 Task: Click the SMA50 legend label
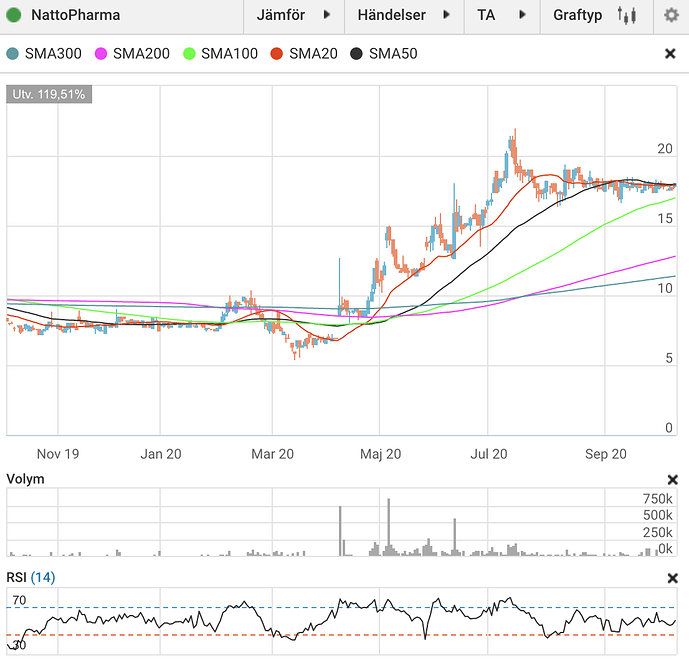click(x=393, y=54)
